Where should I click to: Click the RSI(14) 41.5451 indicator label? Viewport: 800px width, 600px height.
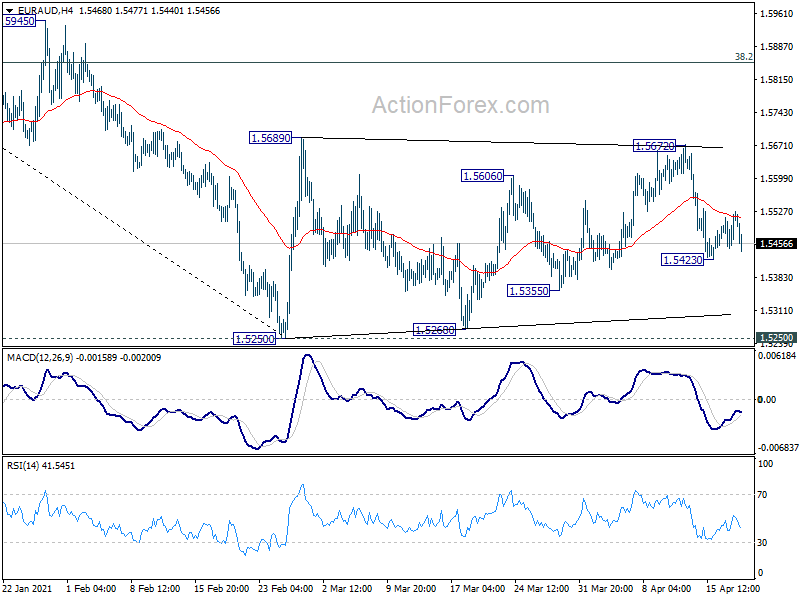41,466
